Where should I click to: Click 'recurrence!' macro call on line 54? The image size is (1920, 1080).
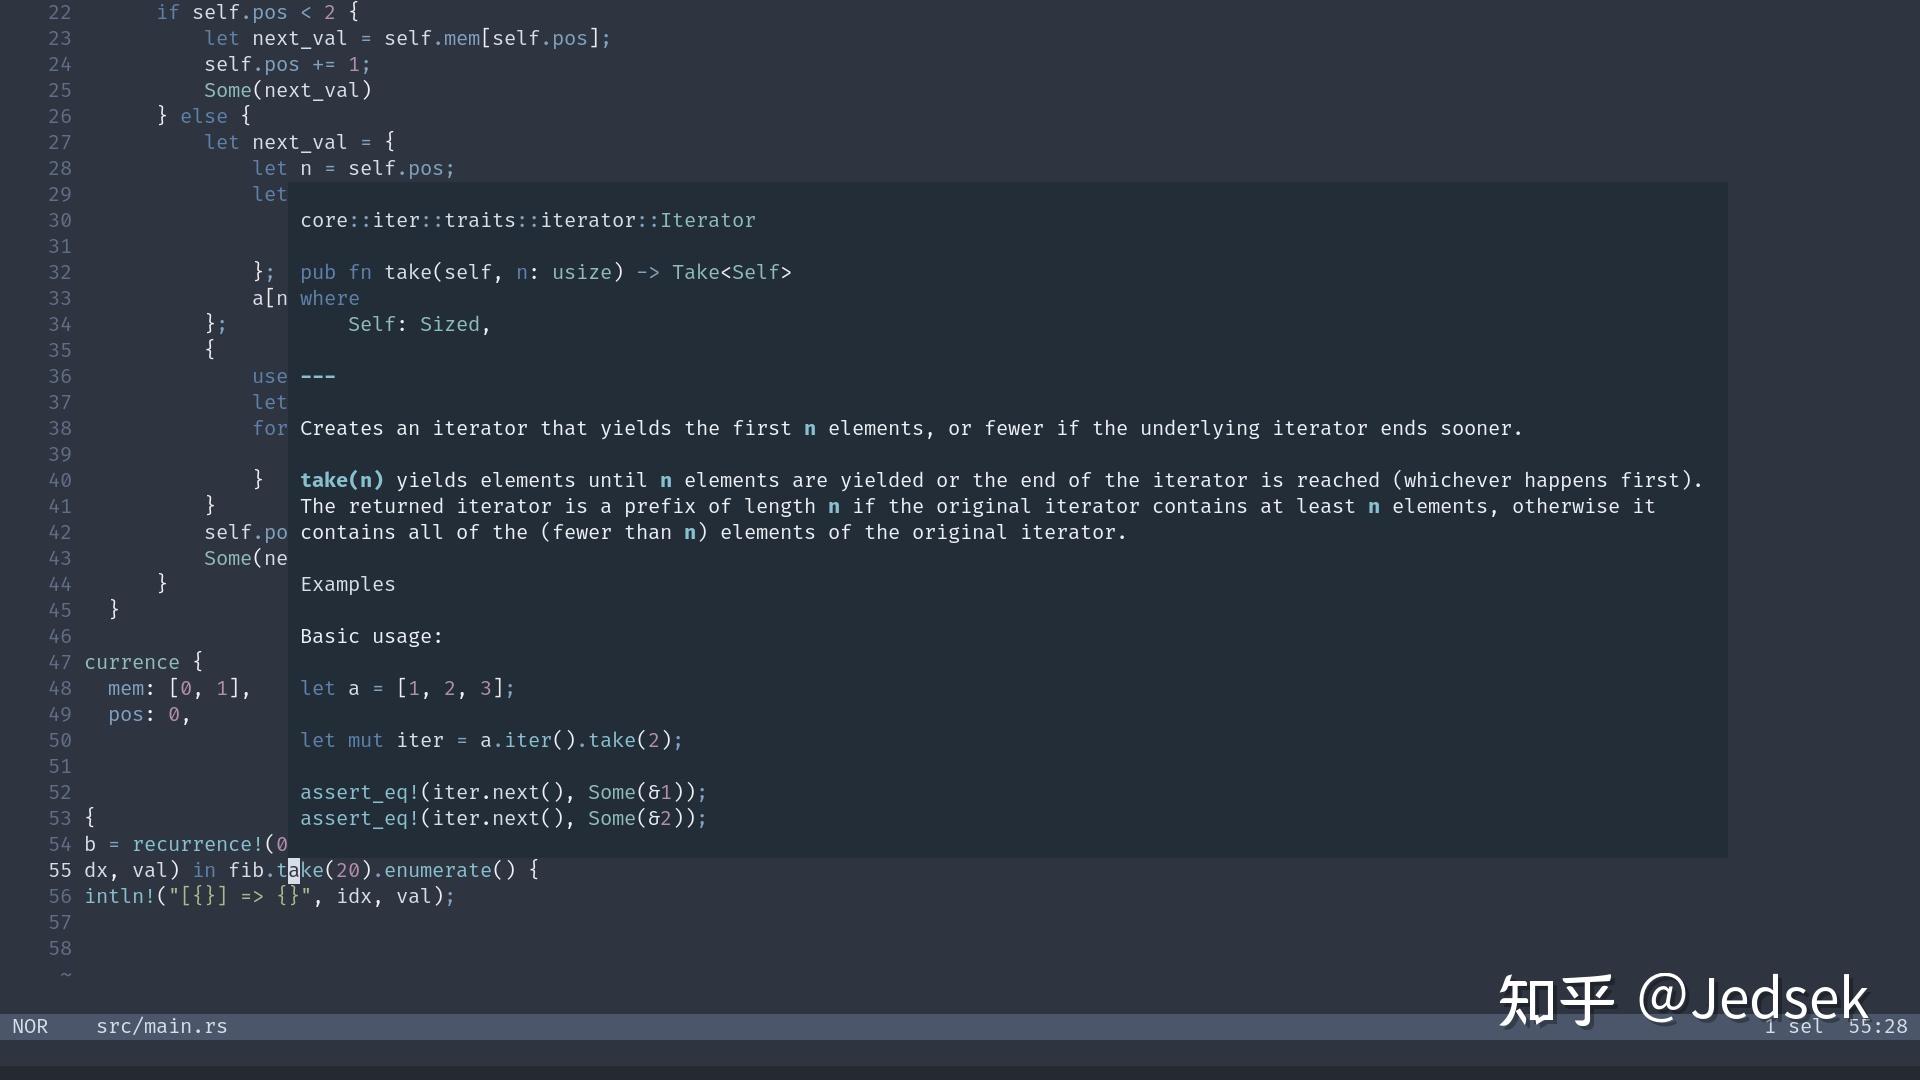tap(196, 844)
